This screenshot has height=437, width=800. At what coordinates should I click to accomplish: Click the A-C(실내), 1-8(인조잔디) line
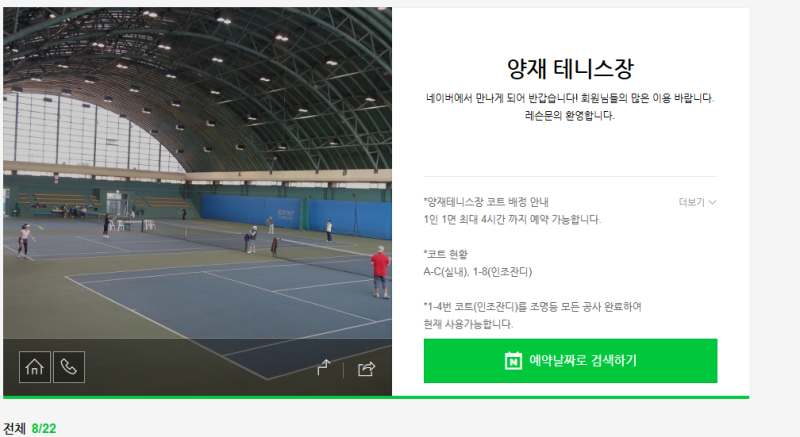[478, 272]
